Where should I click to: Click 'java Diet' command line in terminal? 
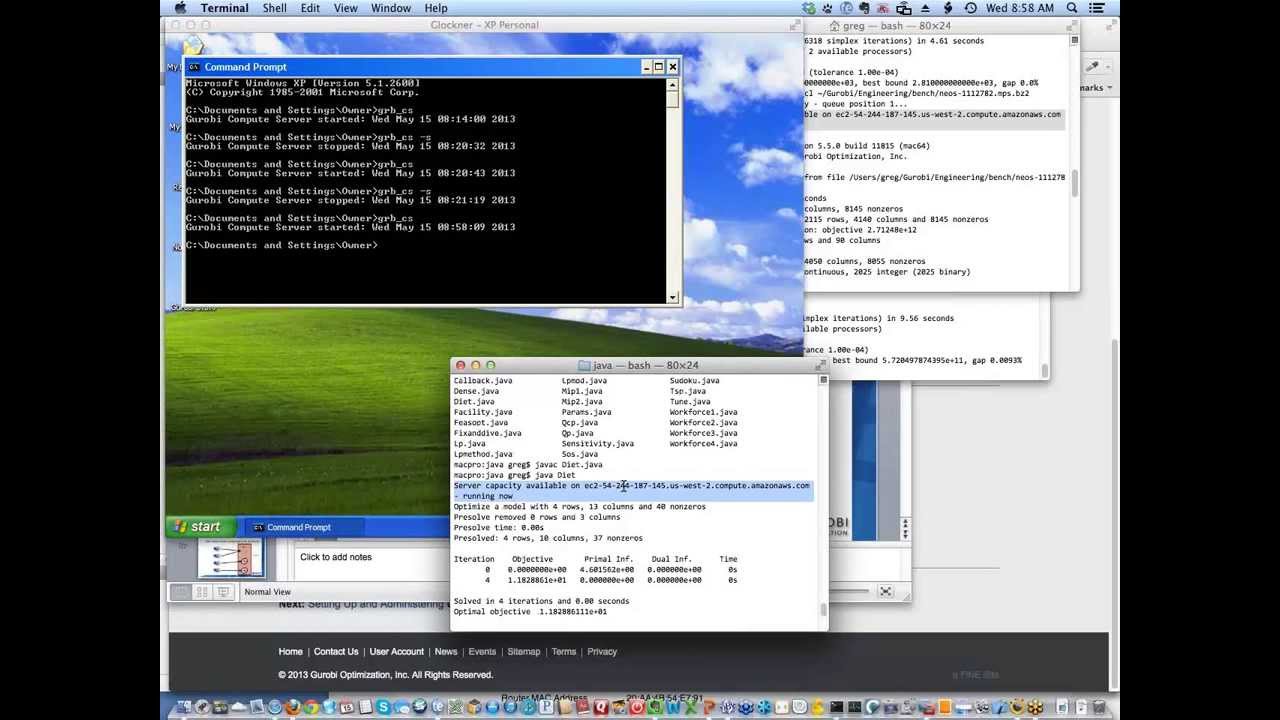[x=514, y=475]
